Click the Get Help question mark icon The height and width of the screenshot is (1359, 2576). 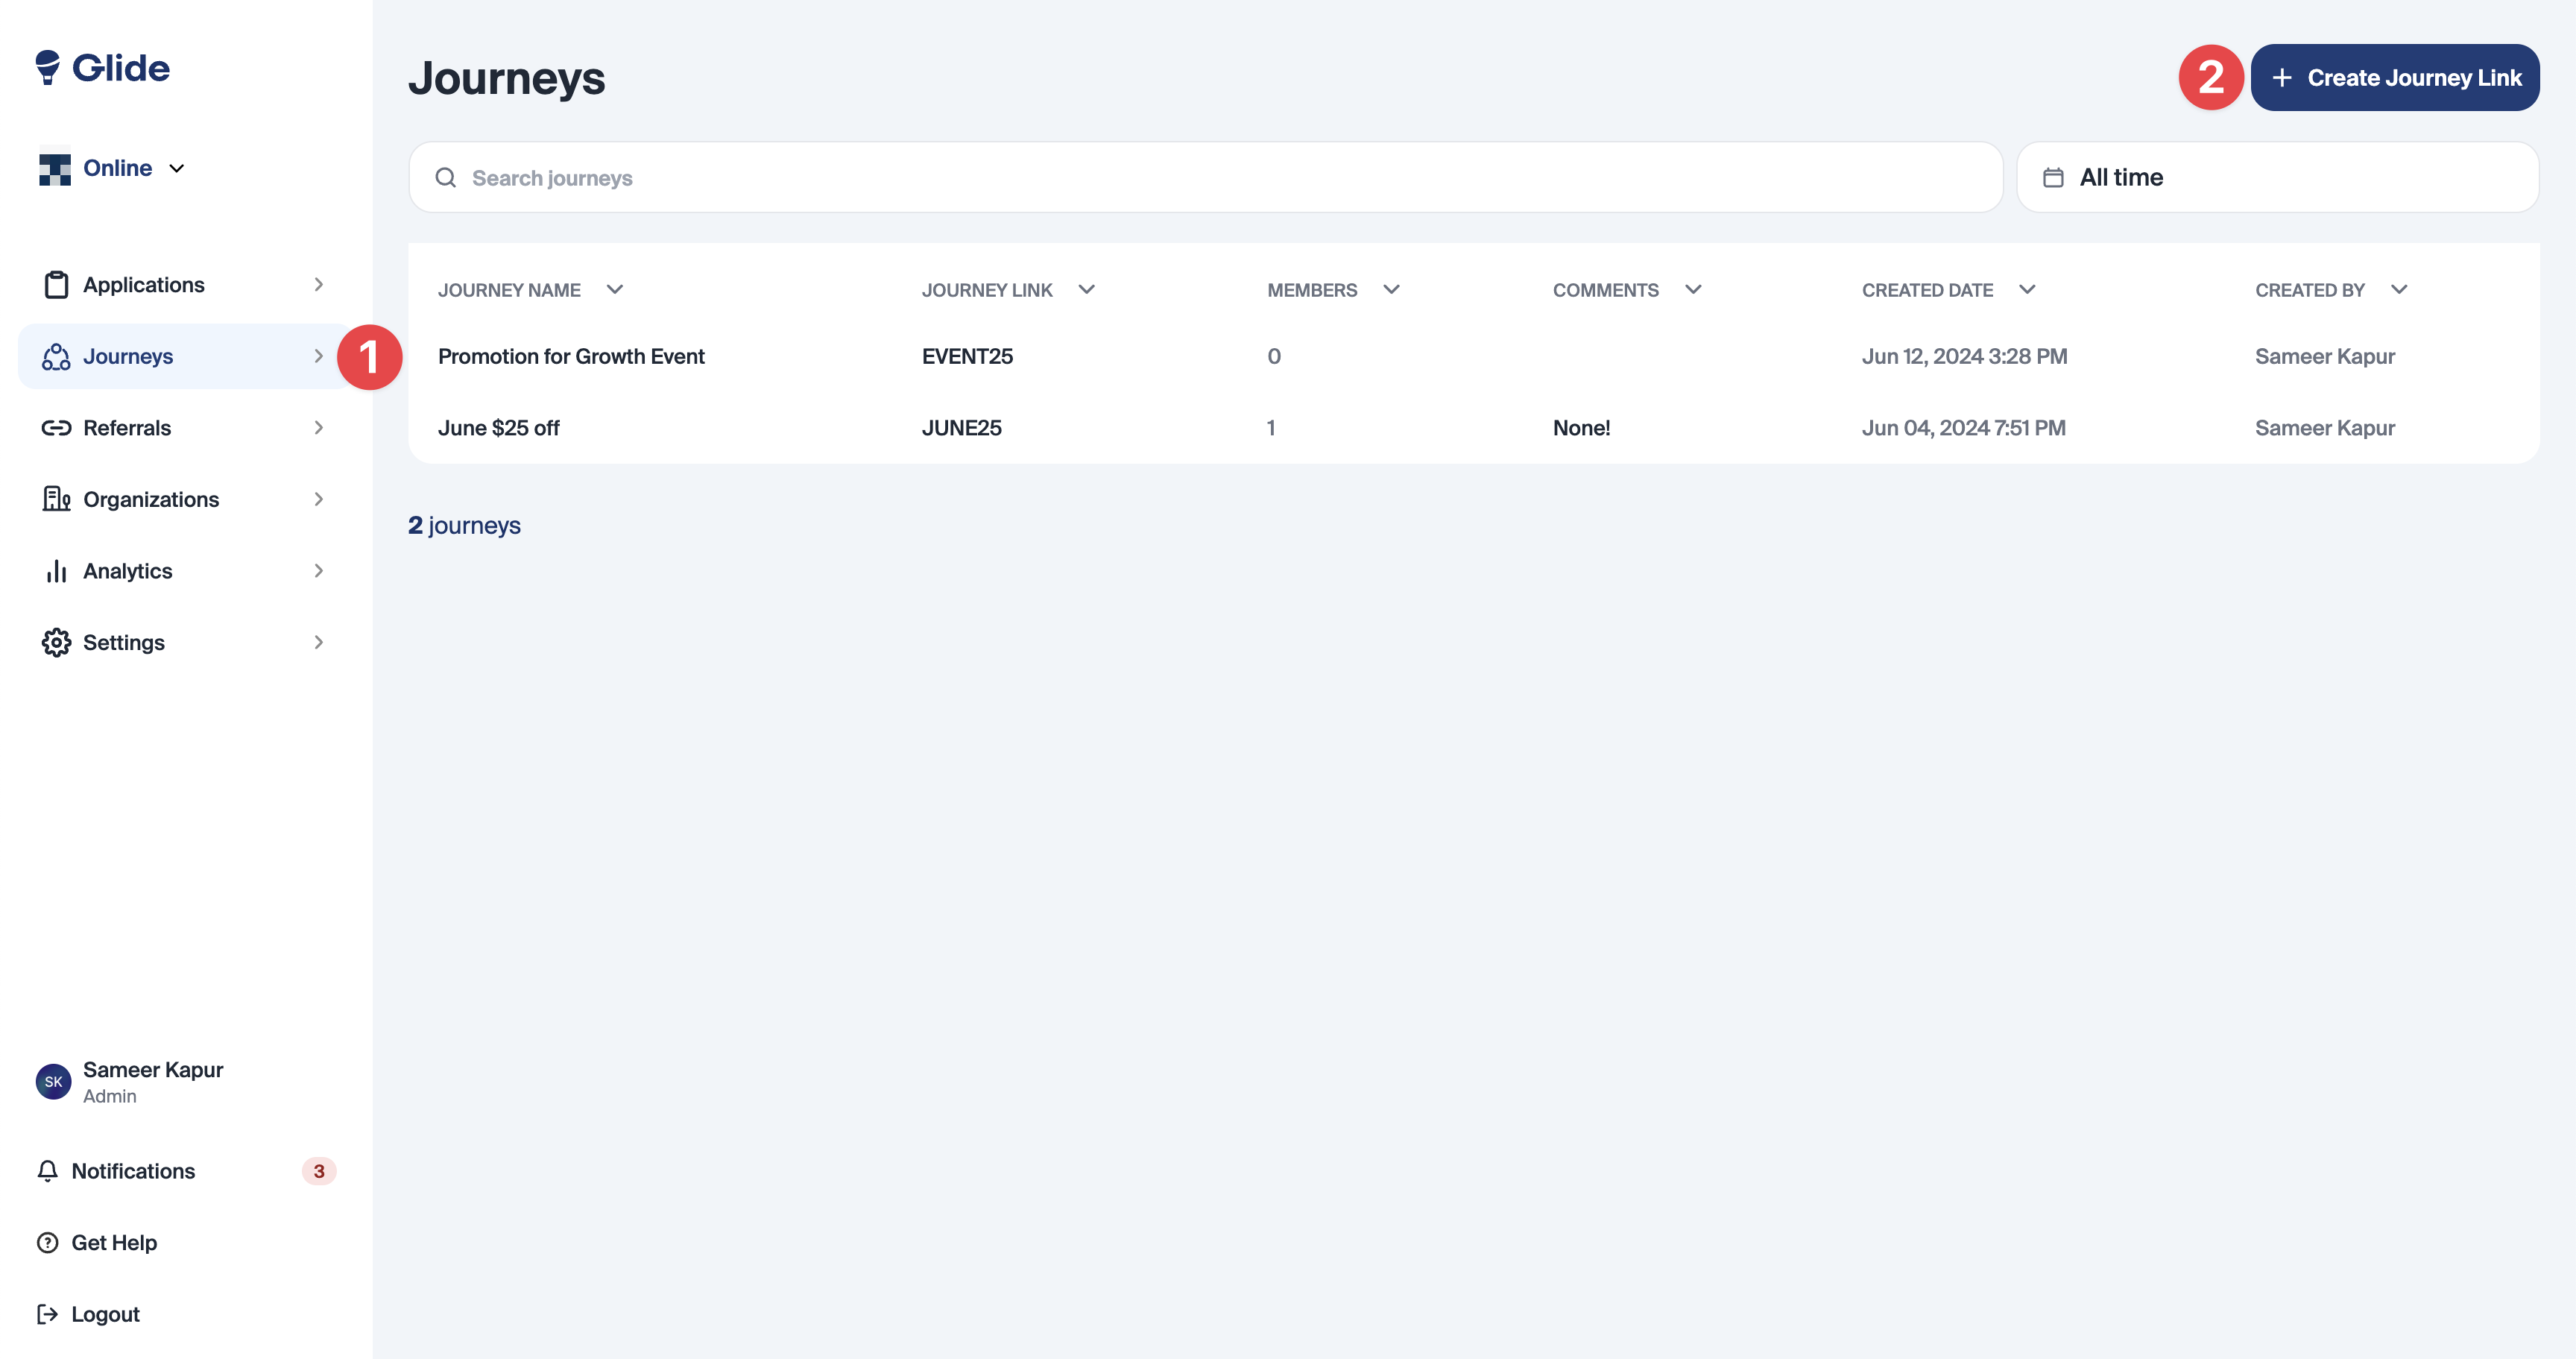47,1243
